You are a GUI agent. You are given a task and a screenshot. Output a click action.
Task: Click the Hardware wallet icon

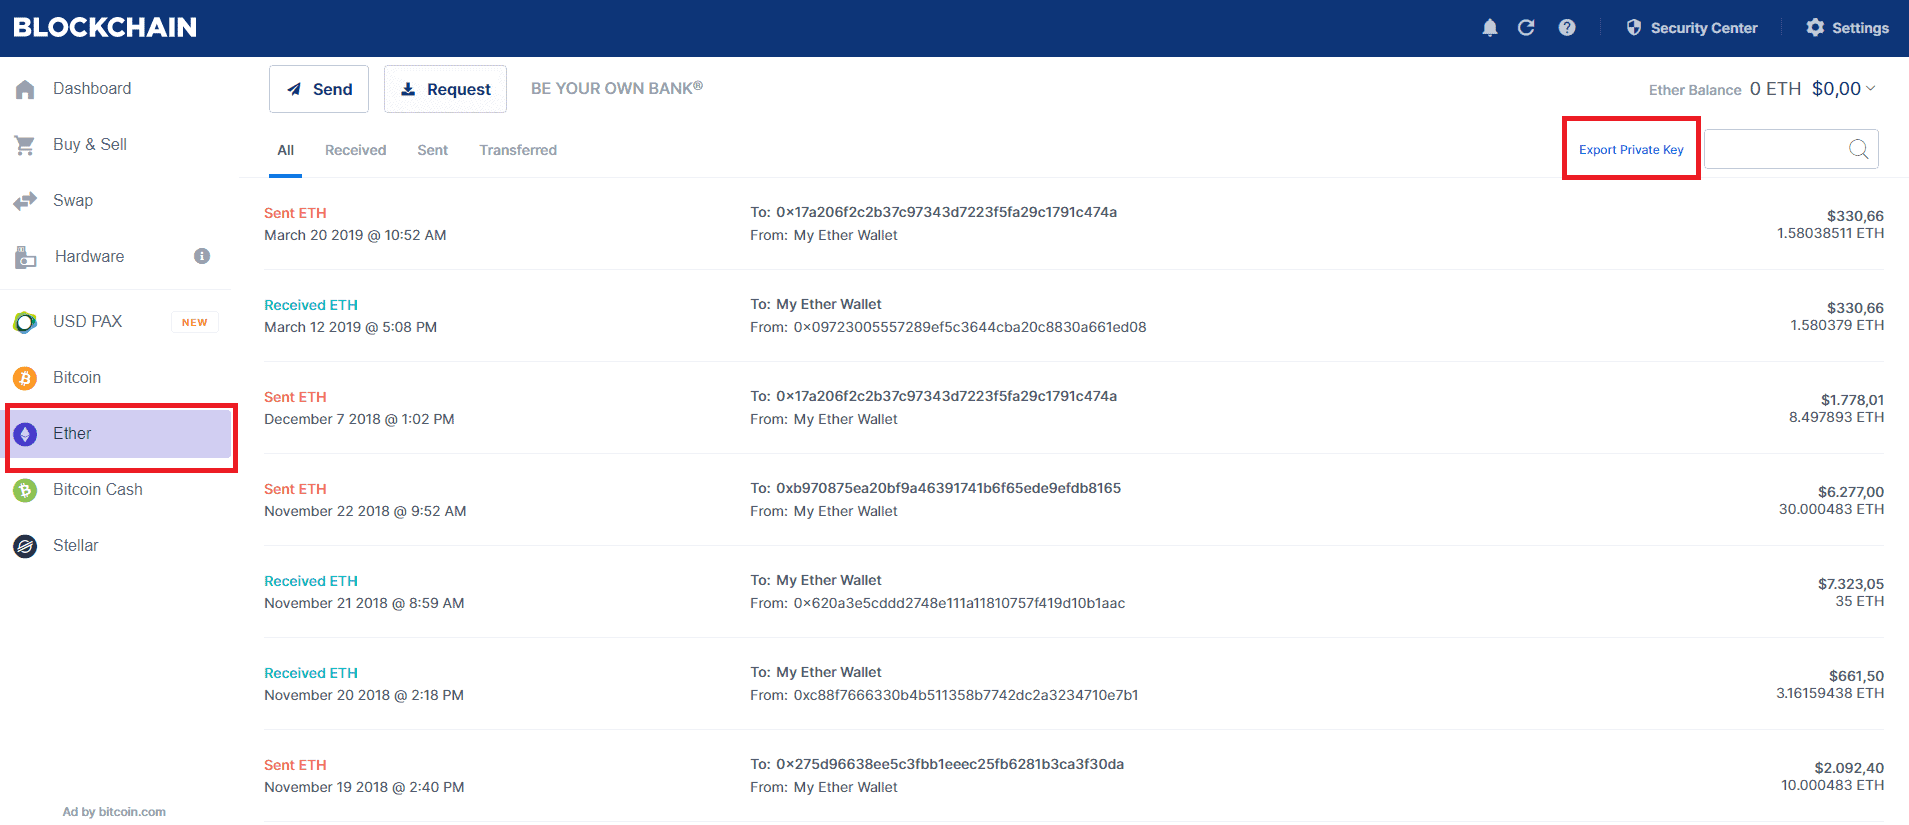click(26, 257)
